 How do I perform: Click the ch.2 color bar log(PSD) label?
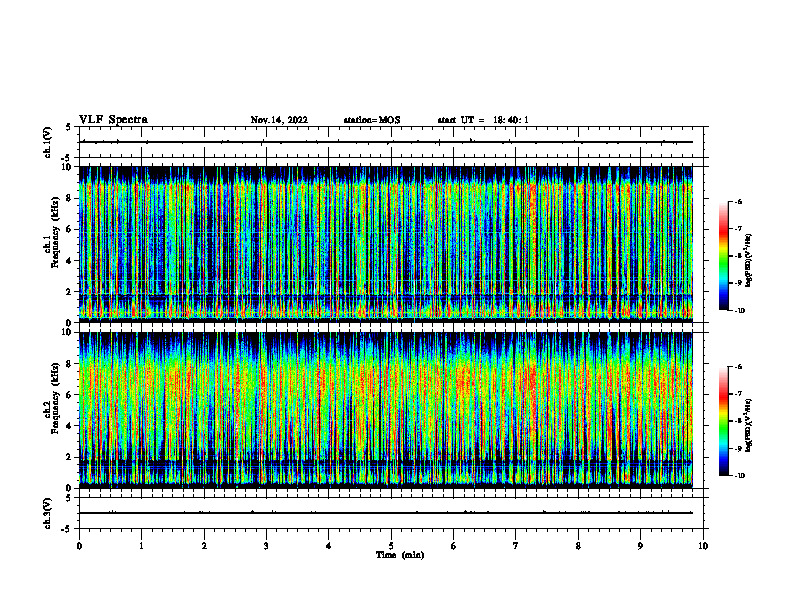tap(749, 426)
